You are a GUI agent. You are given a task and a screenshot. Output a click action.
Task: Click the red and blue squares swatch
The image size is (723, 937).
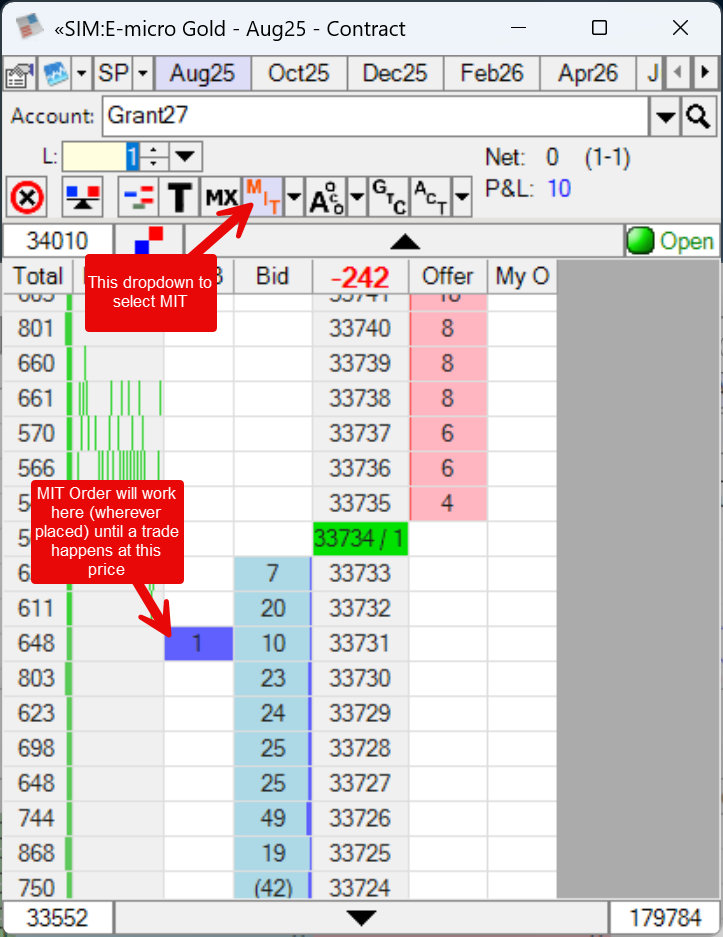pyautogui.click(x=149, y=241)
